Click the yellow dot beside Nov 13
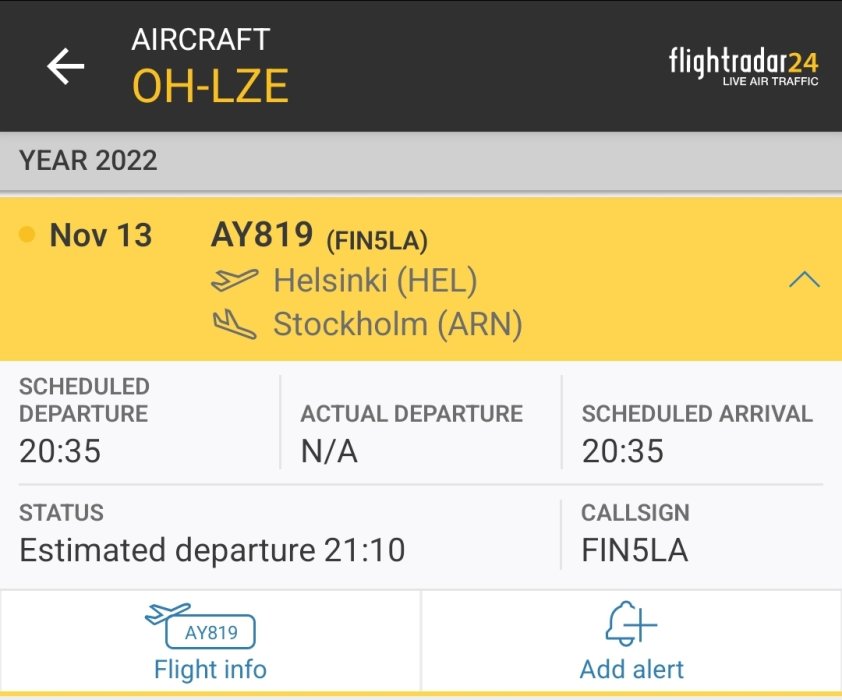Screen dimensions: 842x700 27,236
